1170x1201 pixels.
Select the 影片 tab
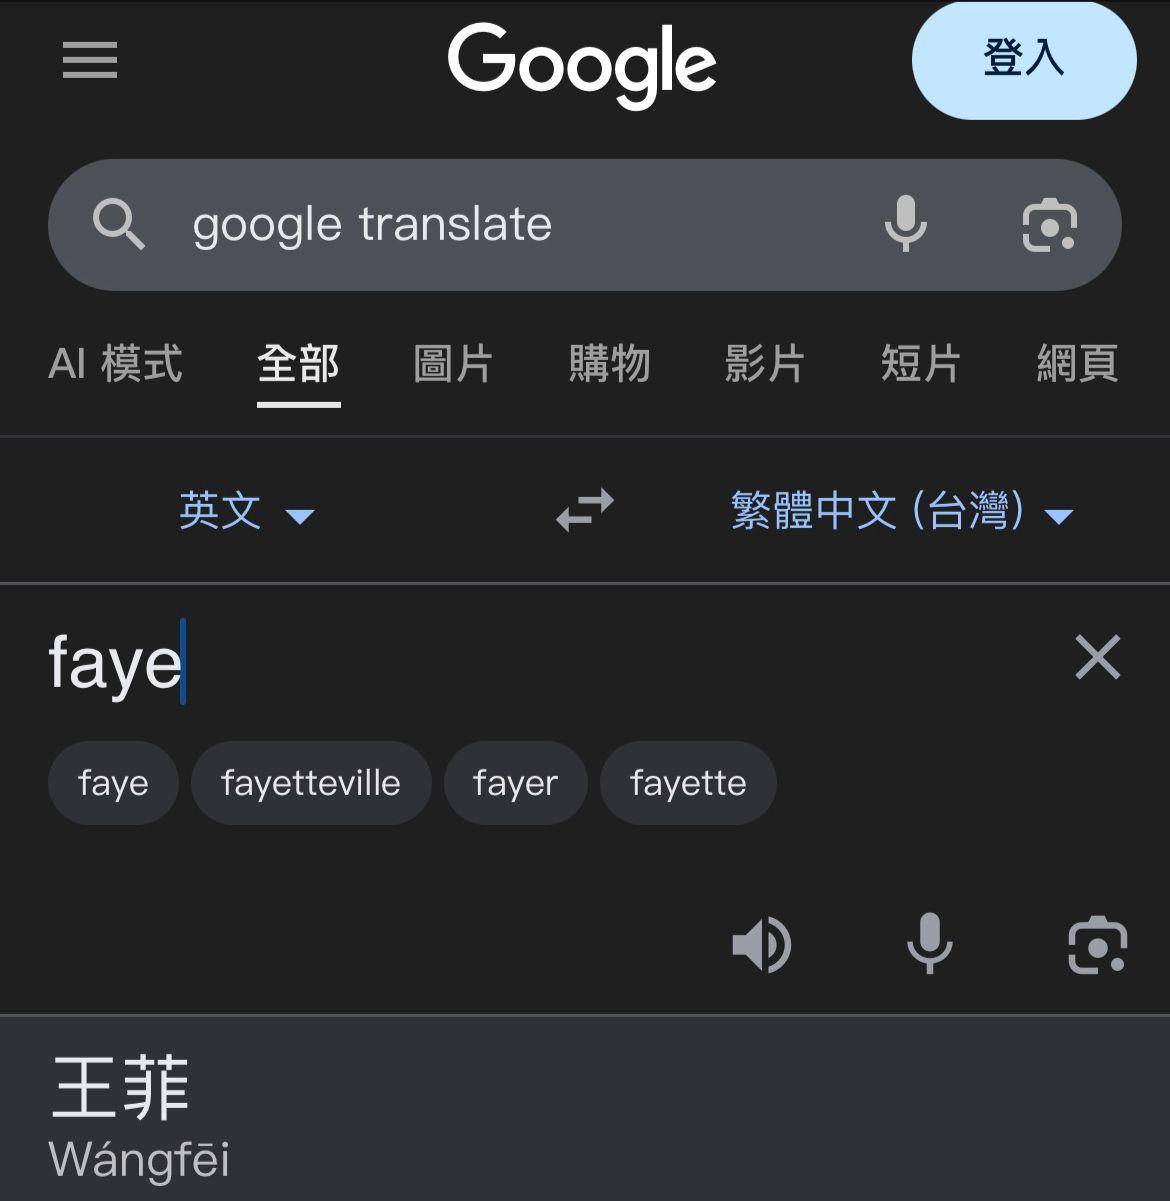(x=765, y=364)
